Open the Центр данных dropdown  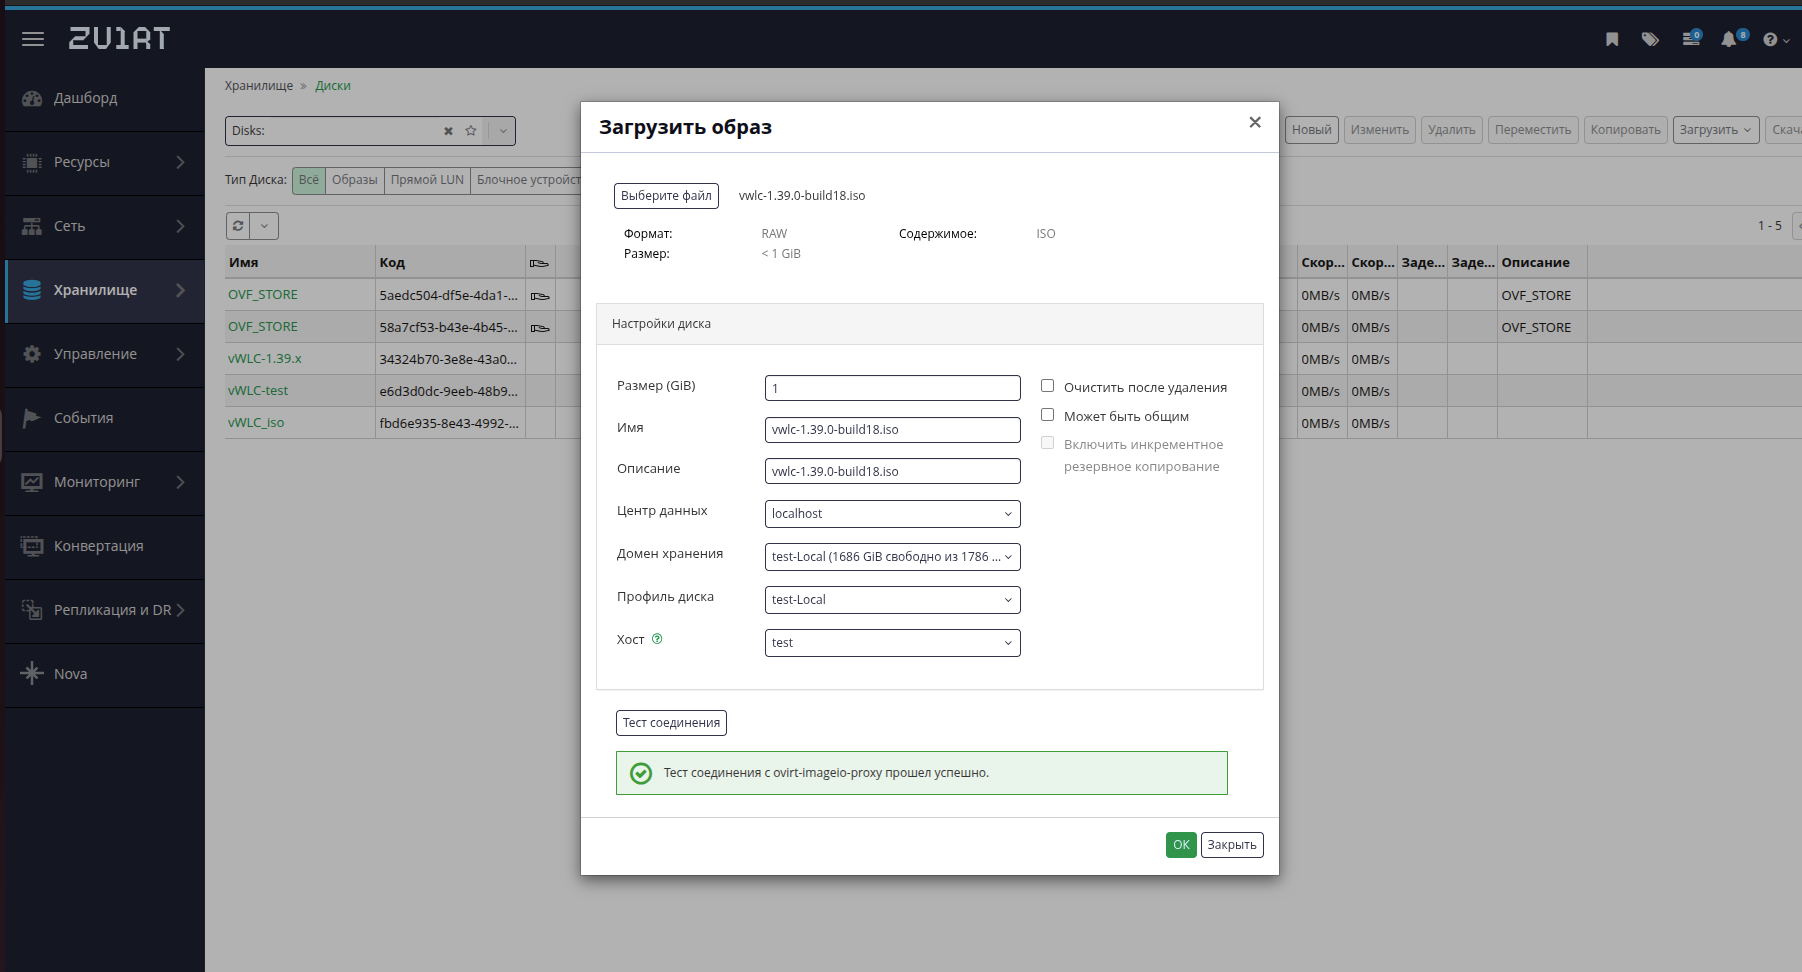click(x=892, y=514)
